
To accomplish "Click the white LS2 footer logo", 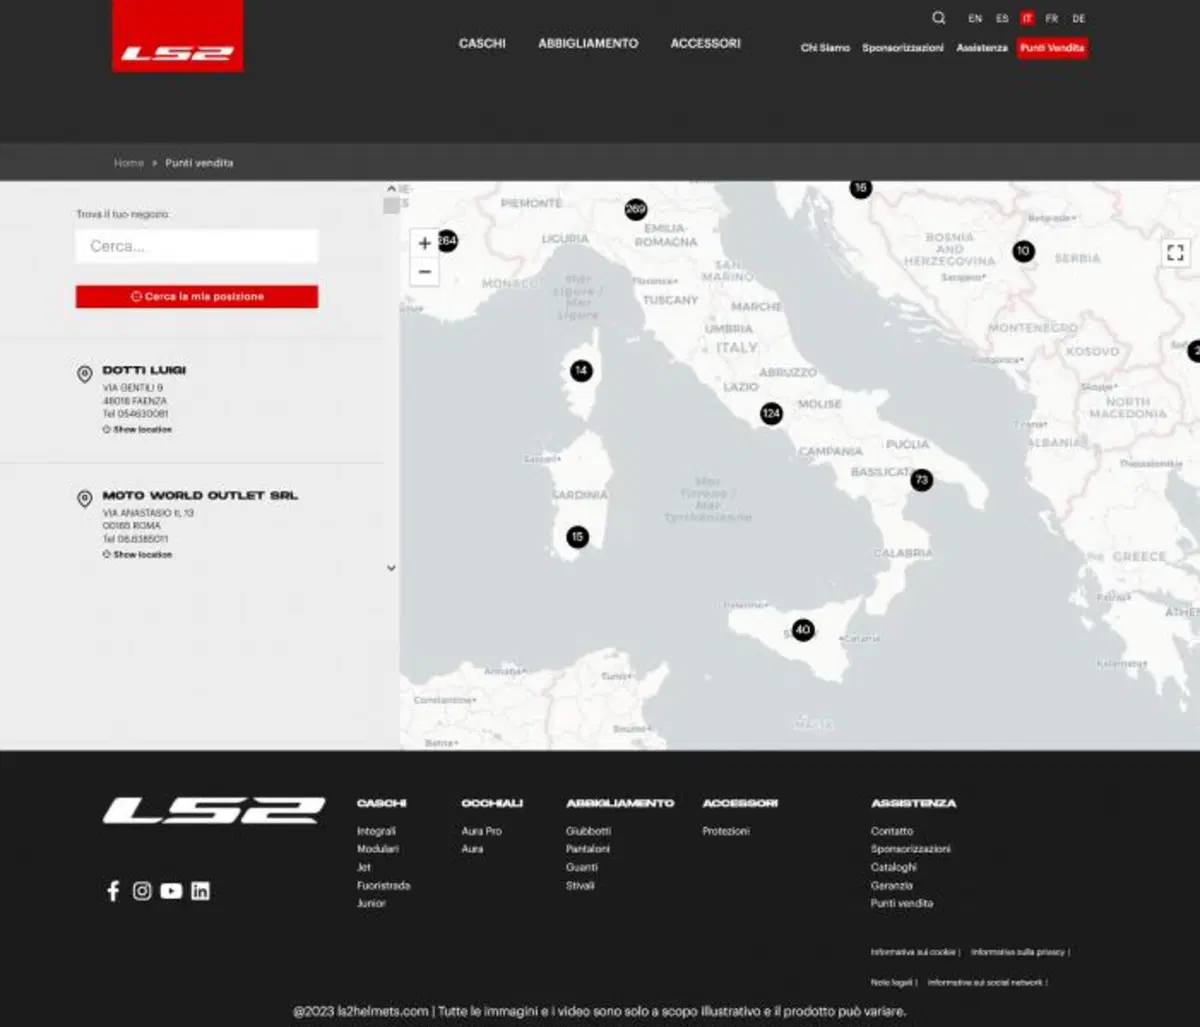I will click(x=214, y=810).
